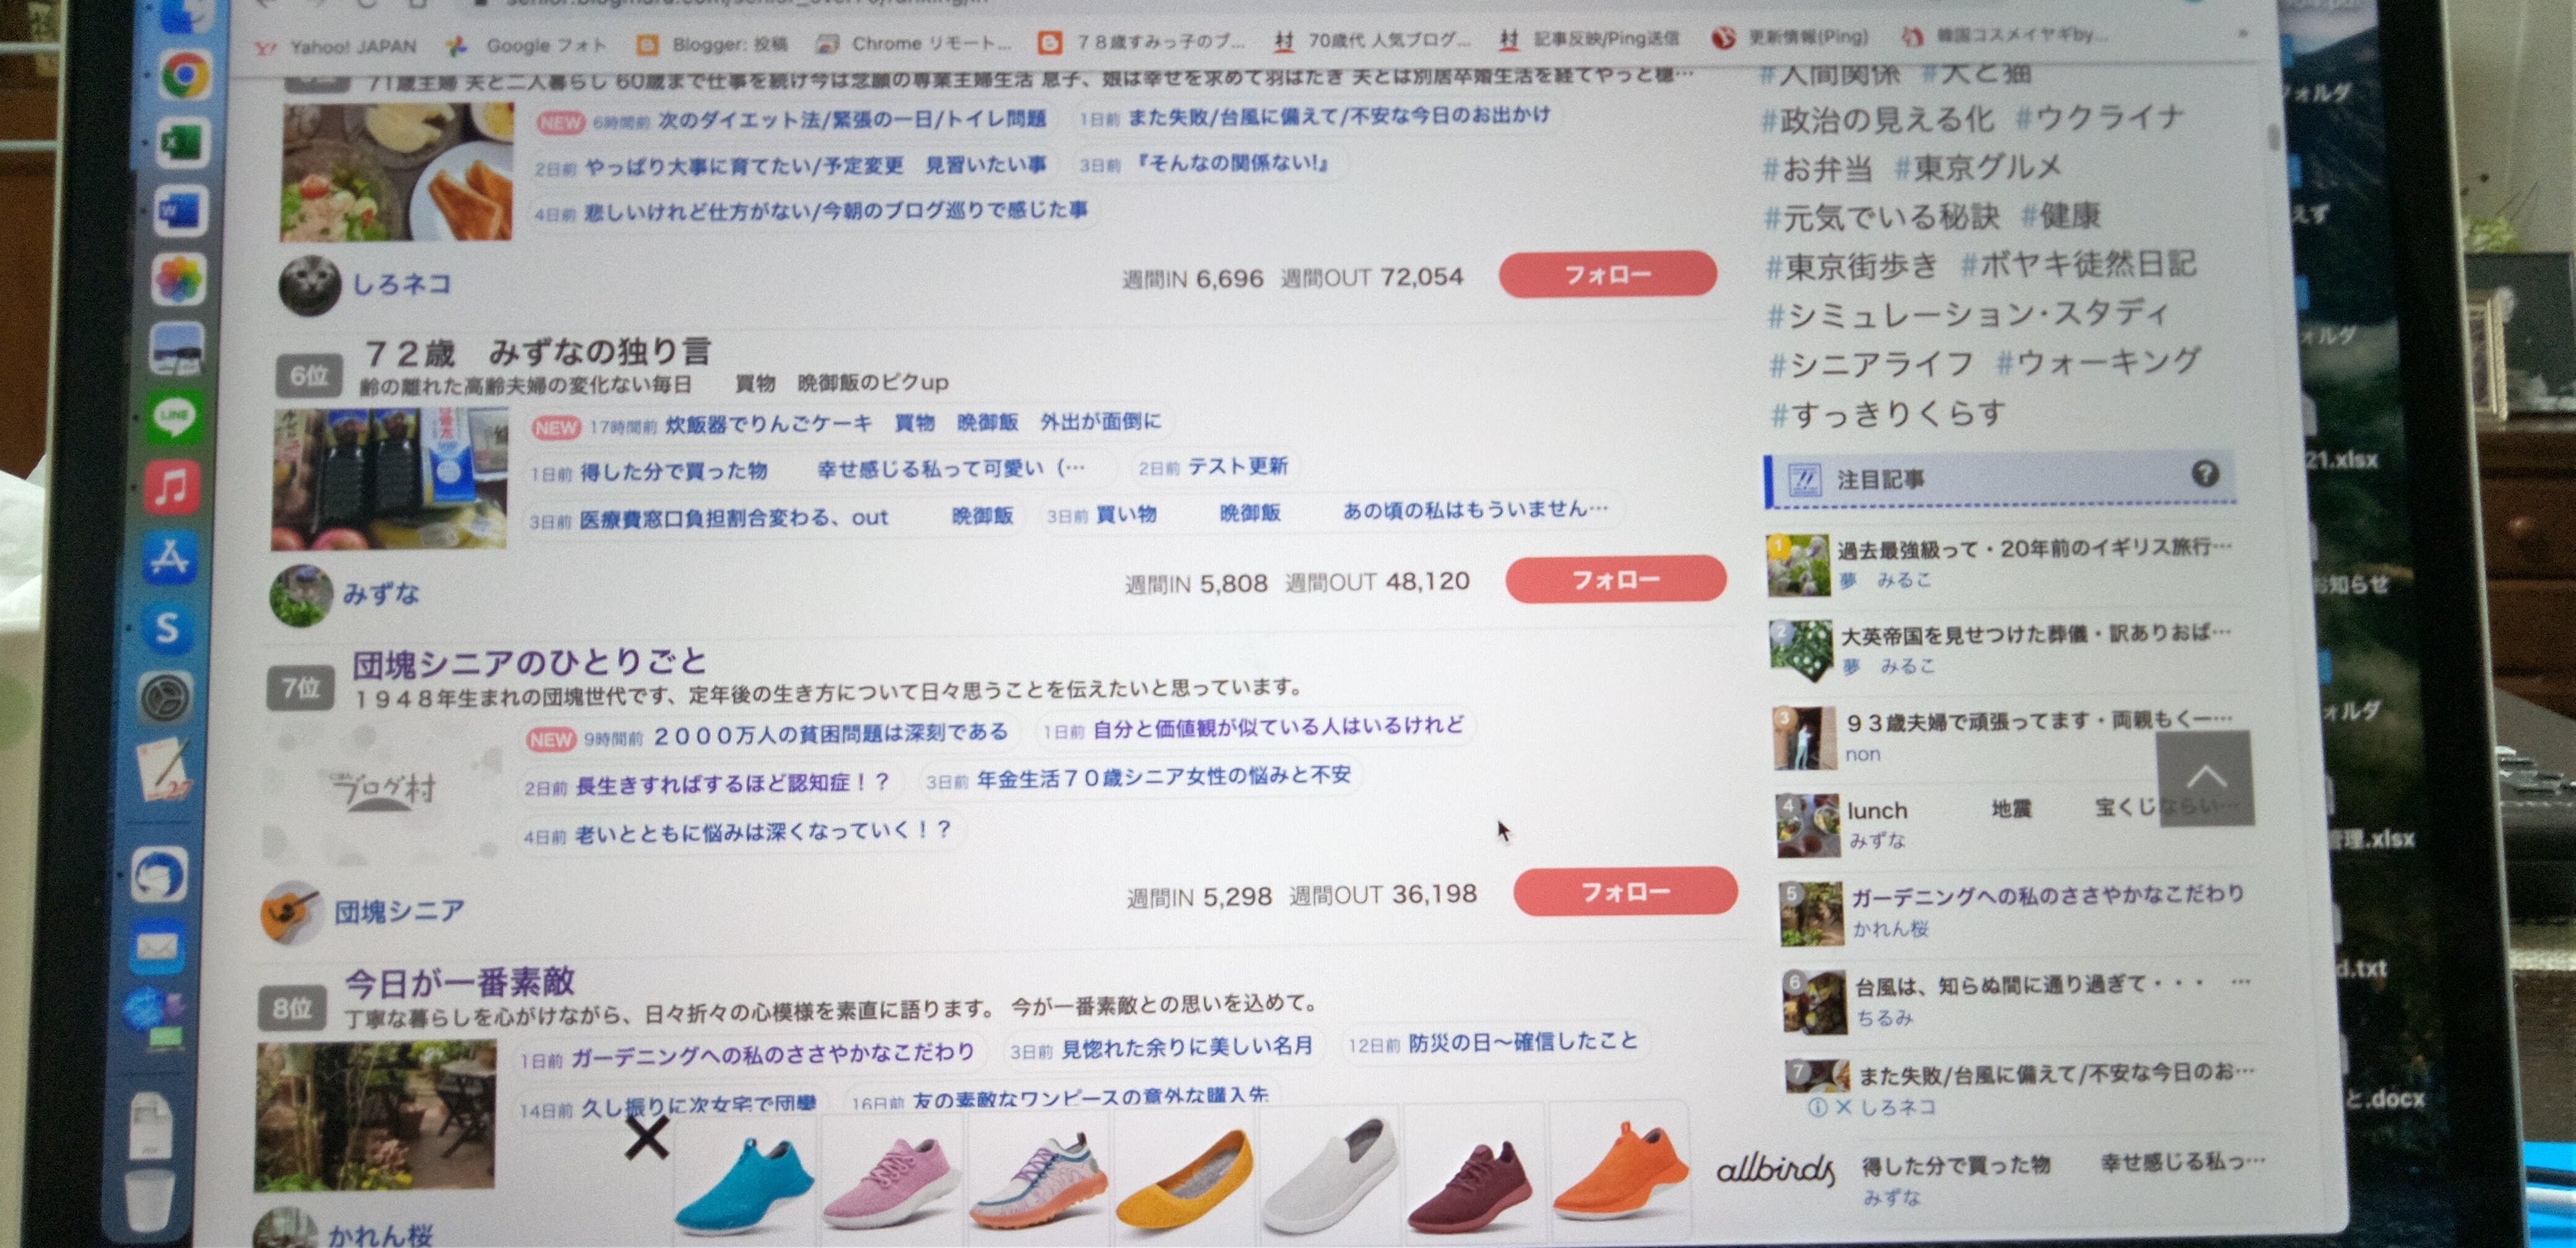The image size is (2576, 1248).
Task: Open 記事反映/Ping送信 bookmark
Action: pos(1590,39)
